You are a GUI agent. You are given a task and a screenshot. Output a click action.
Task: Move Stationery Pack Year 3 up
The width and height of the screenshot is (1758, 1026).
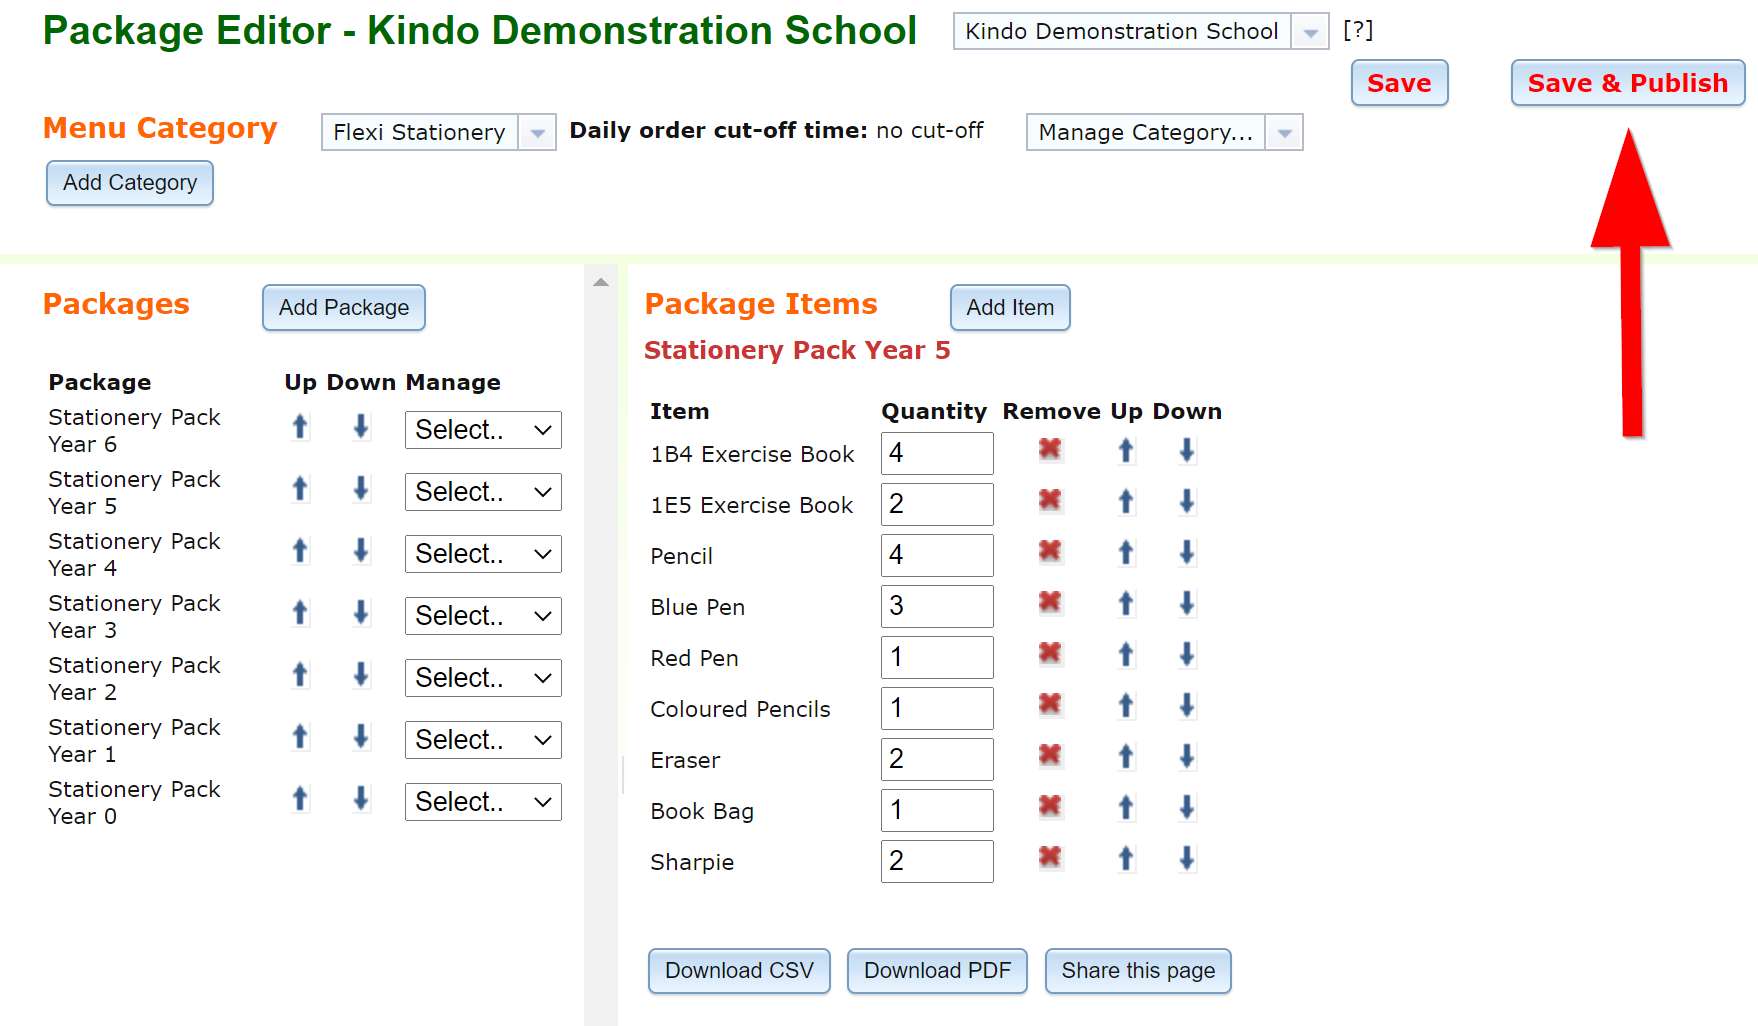pyautogui.click(x=300, y=613)
